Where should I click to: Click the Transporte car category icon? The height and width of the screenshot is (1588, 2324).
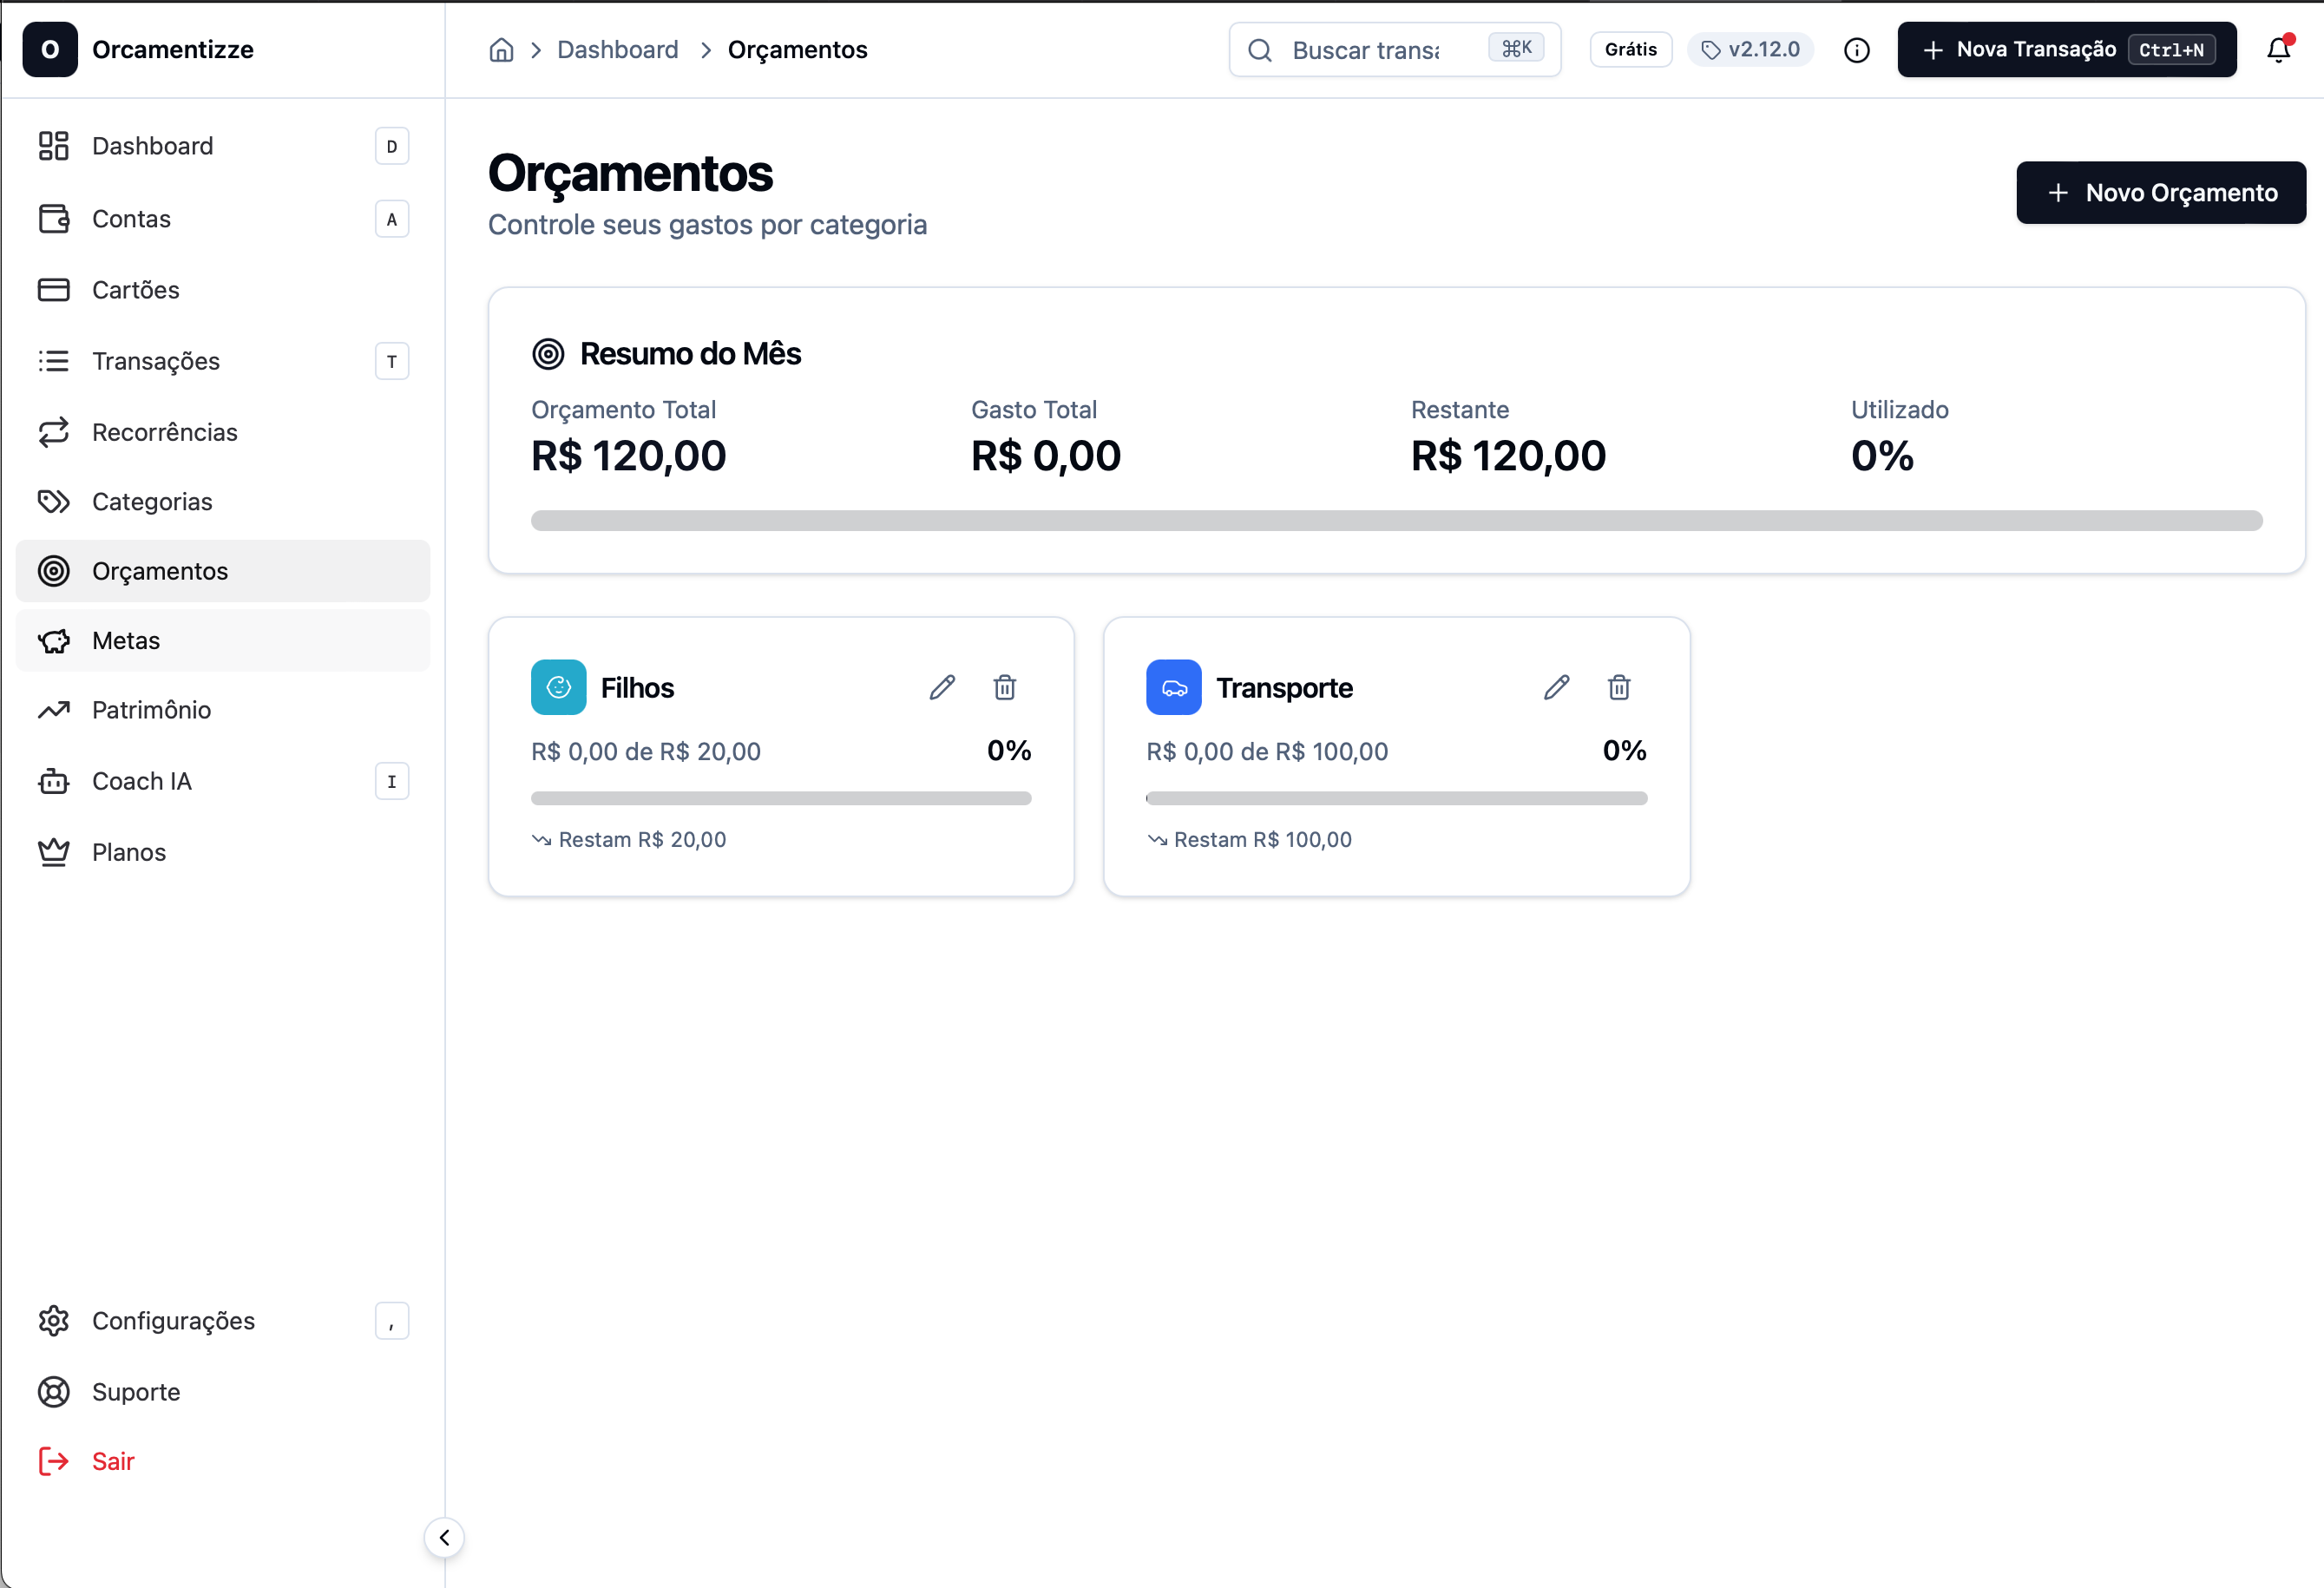click(1173, 687)
